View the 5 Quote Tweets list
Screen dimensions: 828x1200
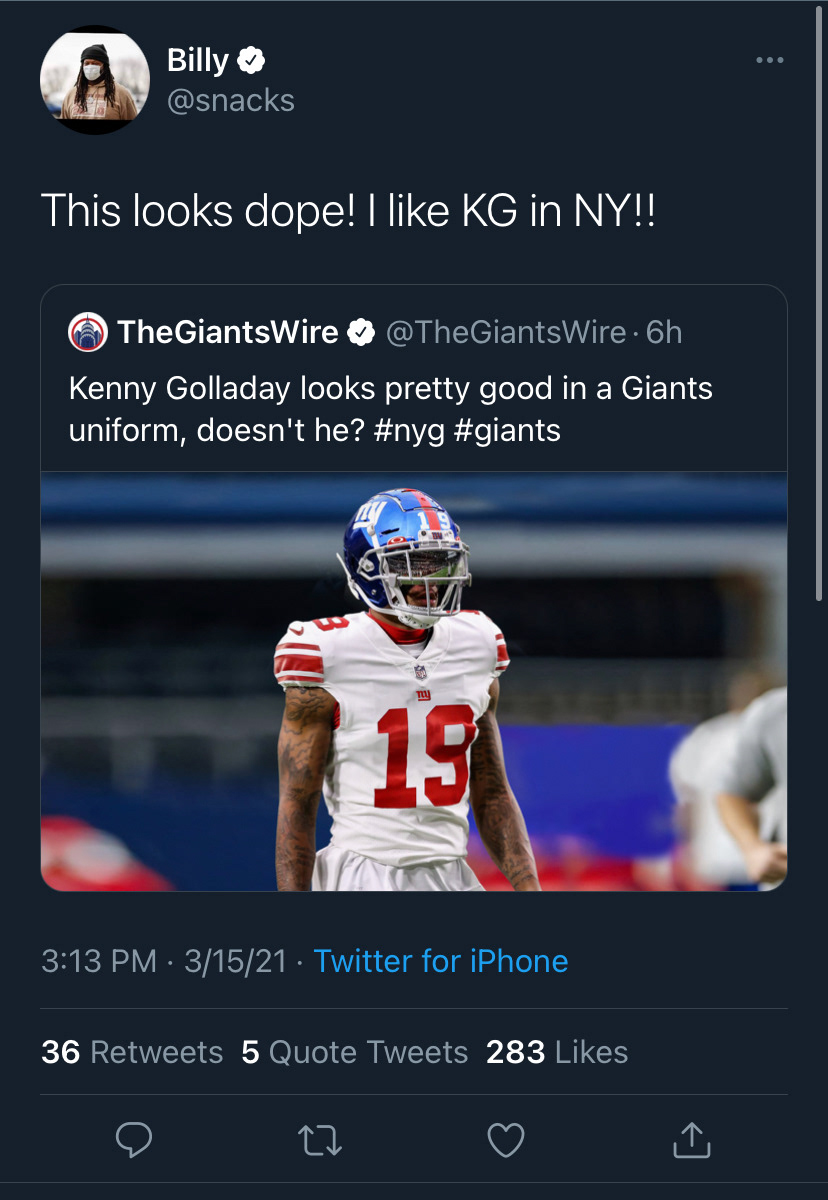[x=355, y=1052]
